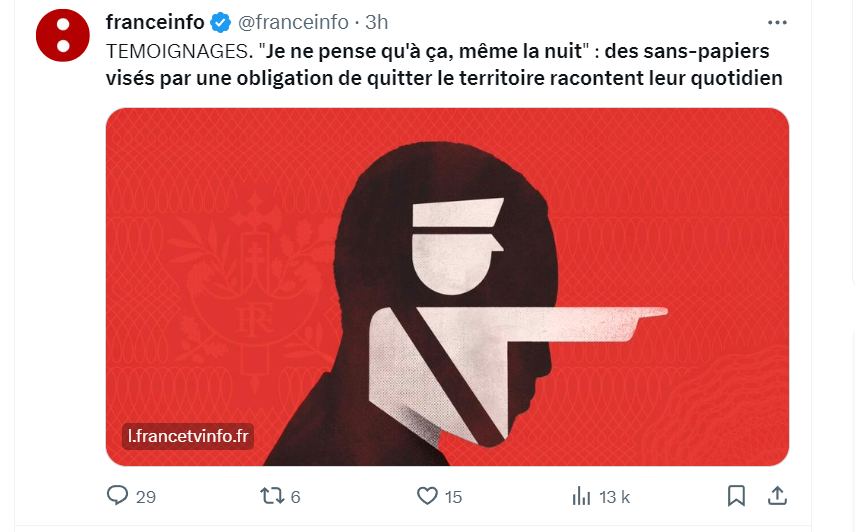Bookmark this franceinfo tweet
This screenshot has width=855, height=532.
[x=736, y=496]
